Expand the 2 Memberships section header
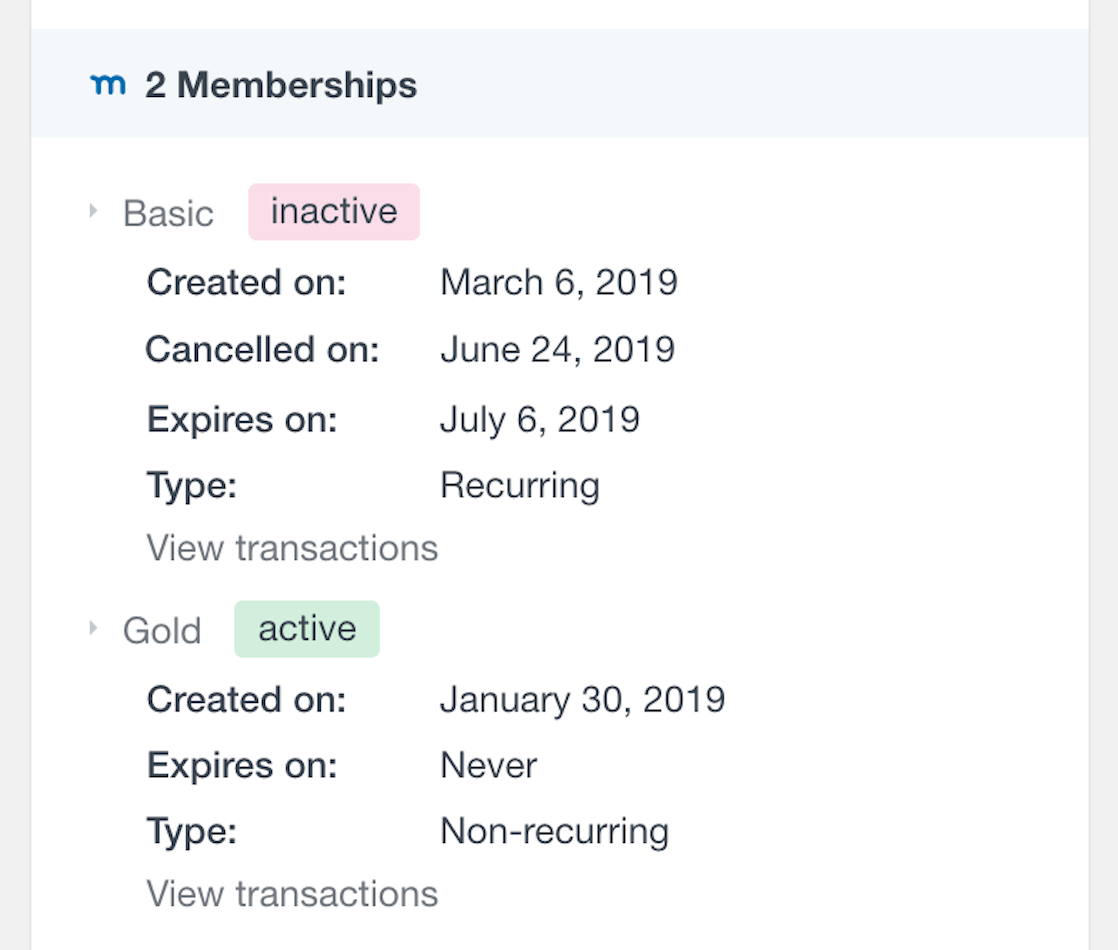Image resolution: width=1118 pixels, height=950 pixels. (280, 85)
